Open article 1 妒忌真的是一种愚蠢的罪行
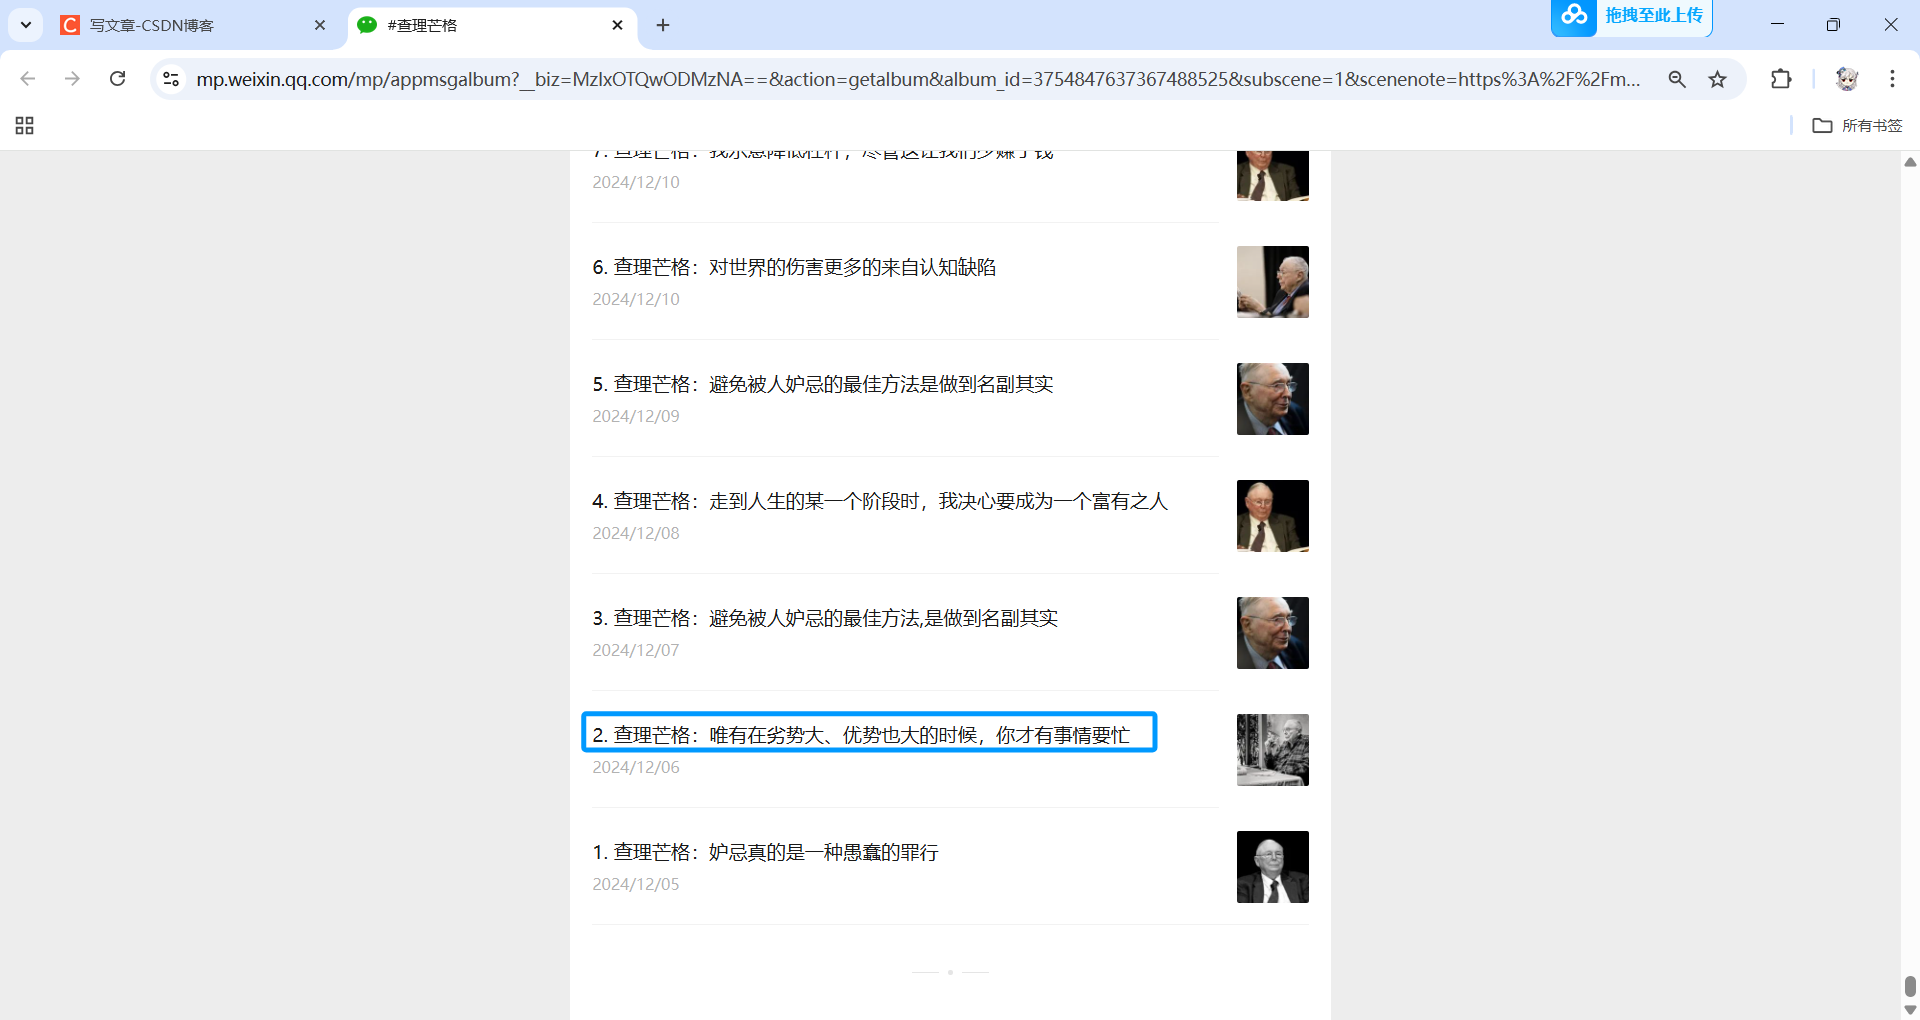Screen dimensions: 1920x1020 (765, 852)
